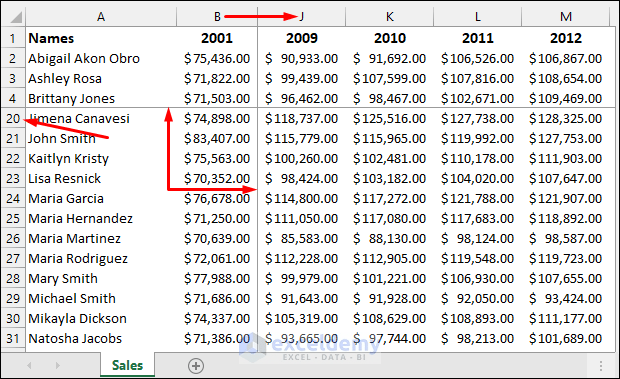Viewport: 620px width, 379px height.
Task: Select column L header
Action: click(x=477, y=17)
